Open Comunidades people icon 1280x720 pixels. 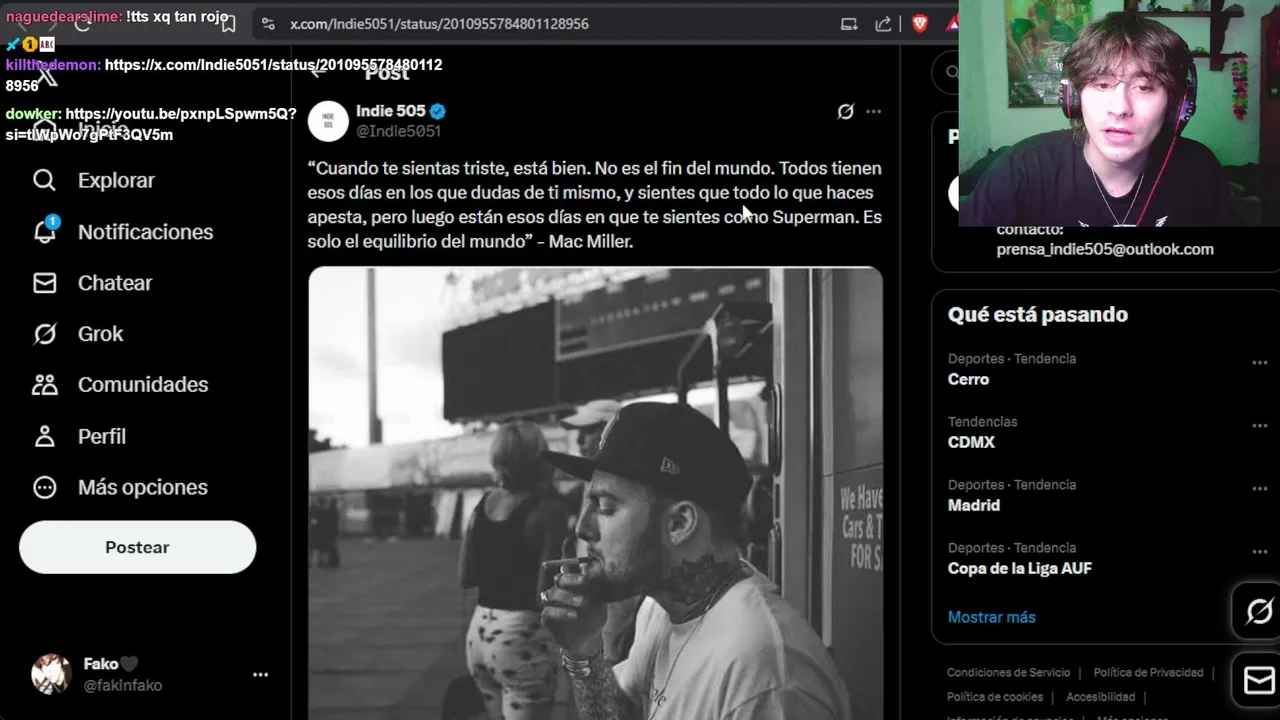click(44, 385)
